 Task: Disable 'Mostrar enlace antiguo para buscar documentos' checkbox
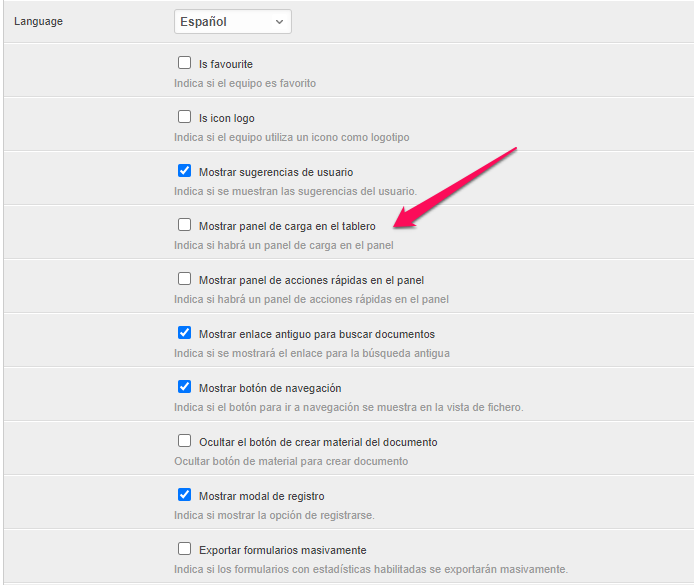point(184,333)
